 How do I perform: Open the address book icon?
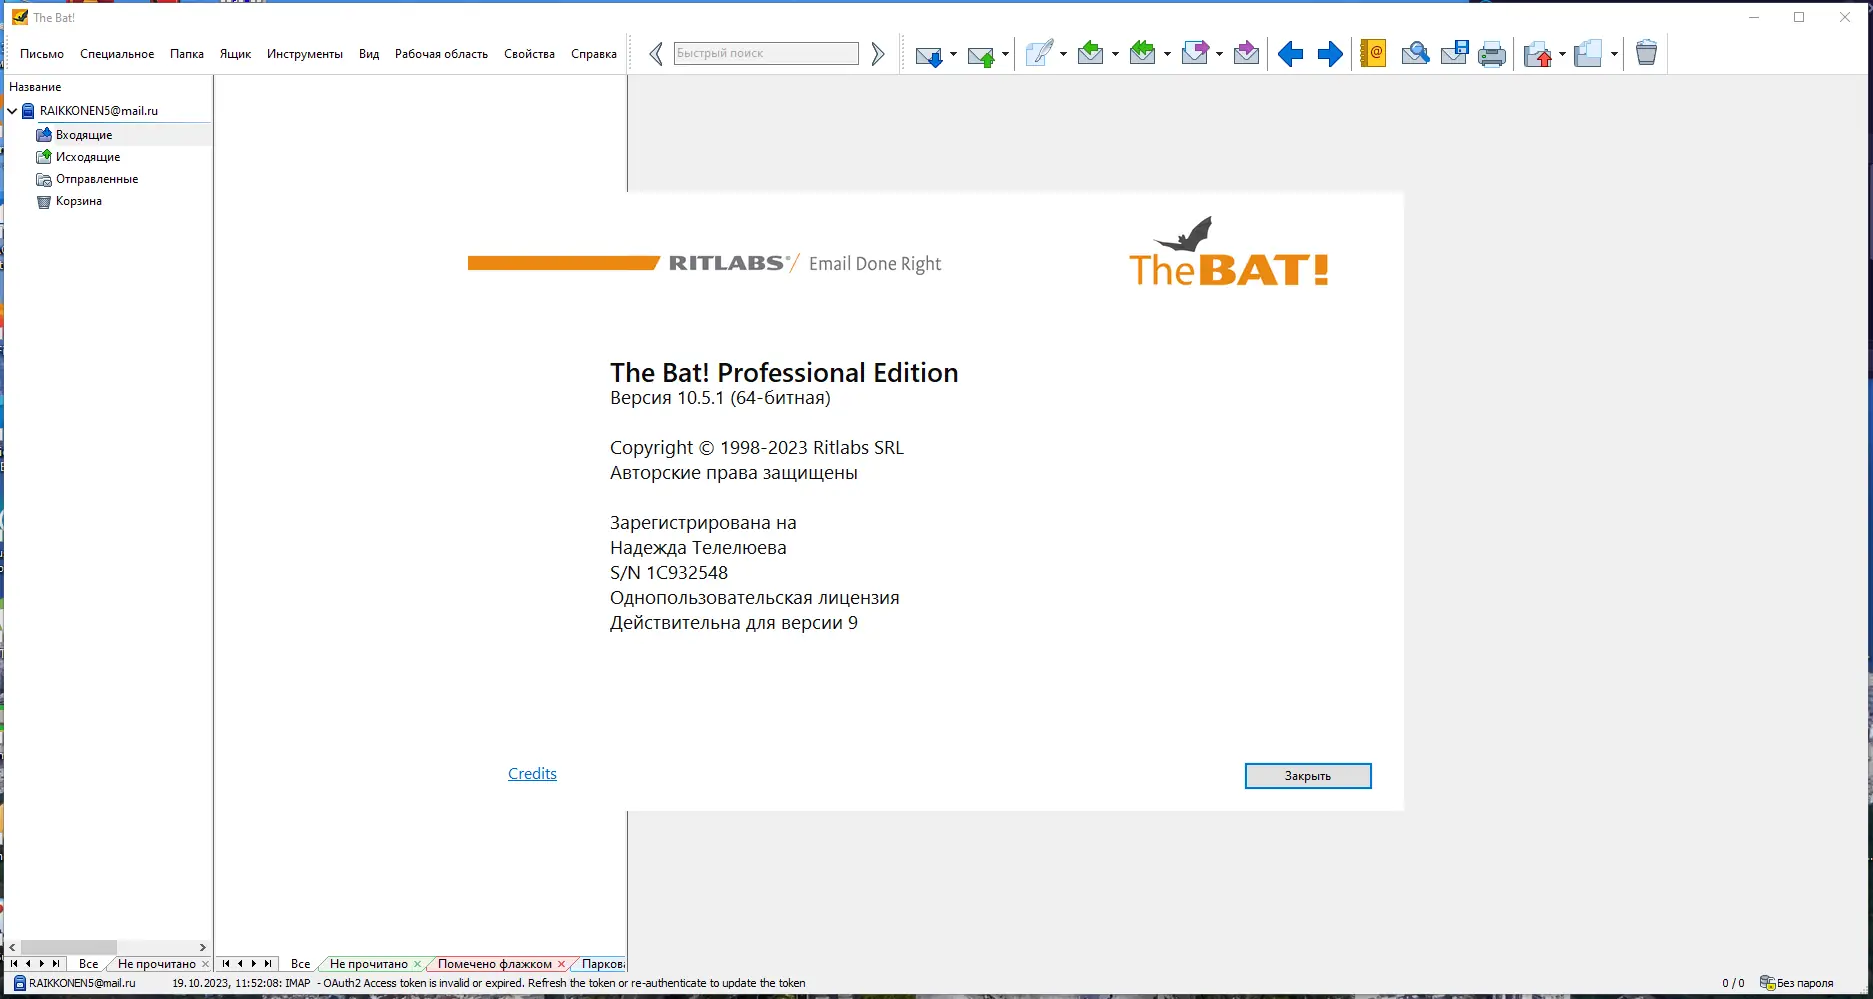pos(1373,53)
